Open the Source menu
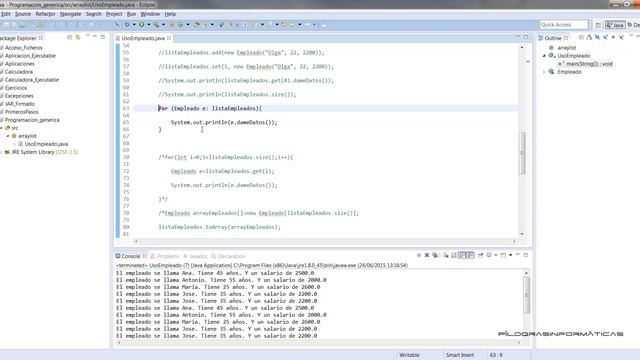 pyautogui.click(x=23, y=14)
